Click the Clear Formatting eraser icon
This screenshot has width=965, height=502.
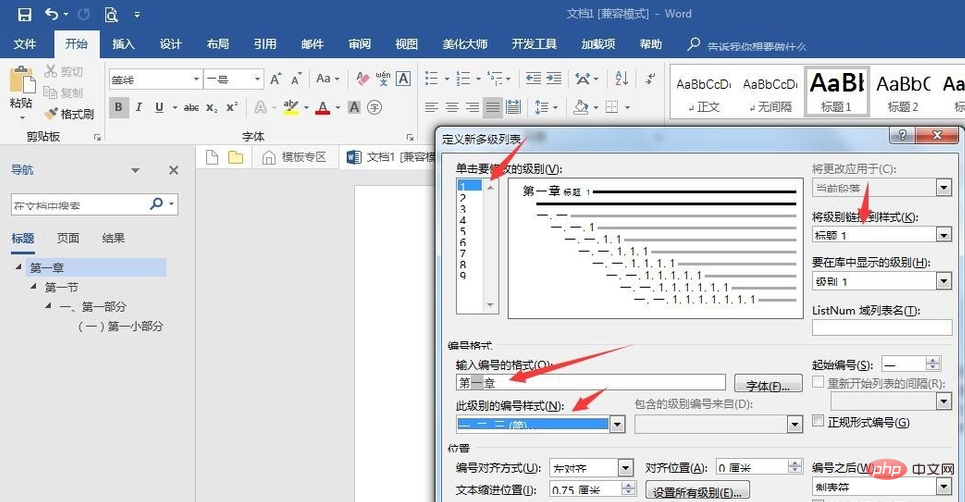point(361,79)
